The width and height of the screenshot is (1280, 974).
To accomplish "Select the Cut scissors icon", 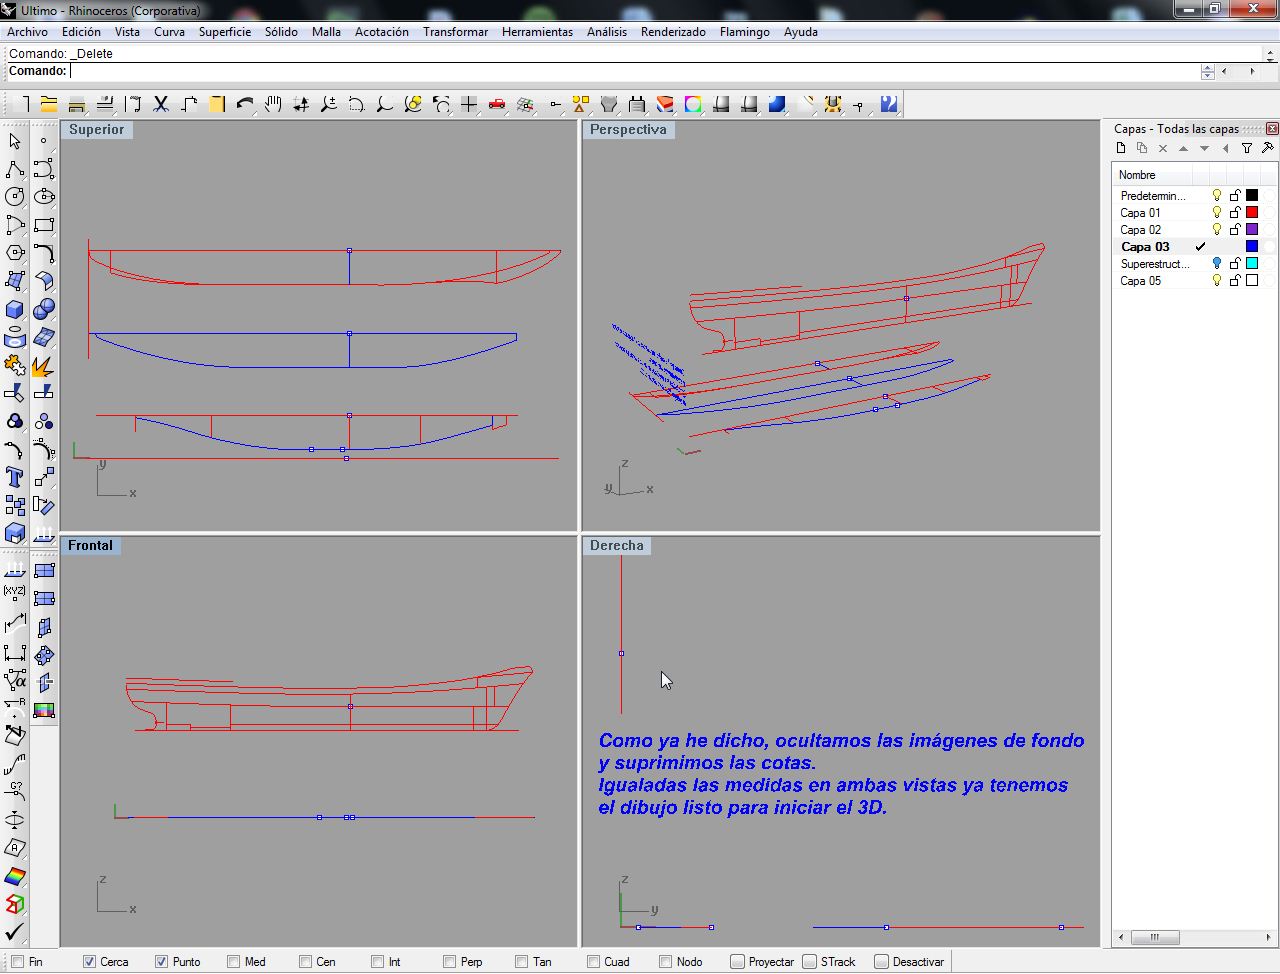I will pos(161,104).
